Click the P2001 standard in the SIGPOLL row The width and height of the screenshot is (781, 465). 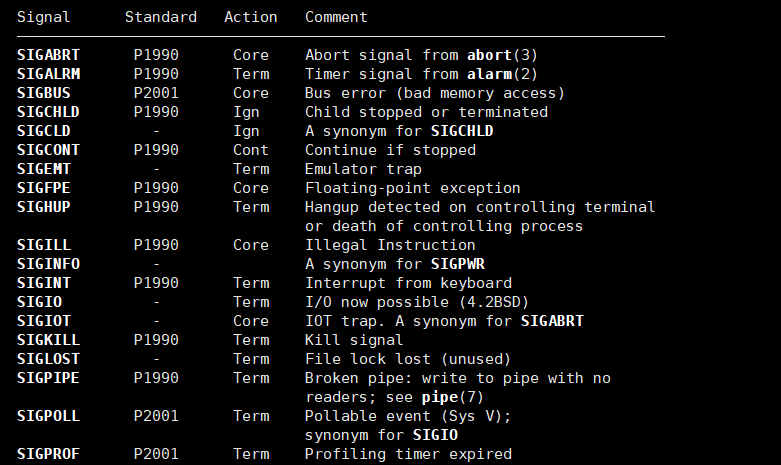[x=156, y=416]
